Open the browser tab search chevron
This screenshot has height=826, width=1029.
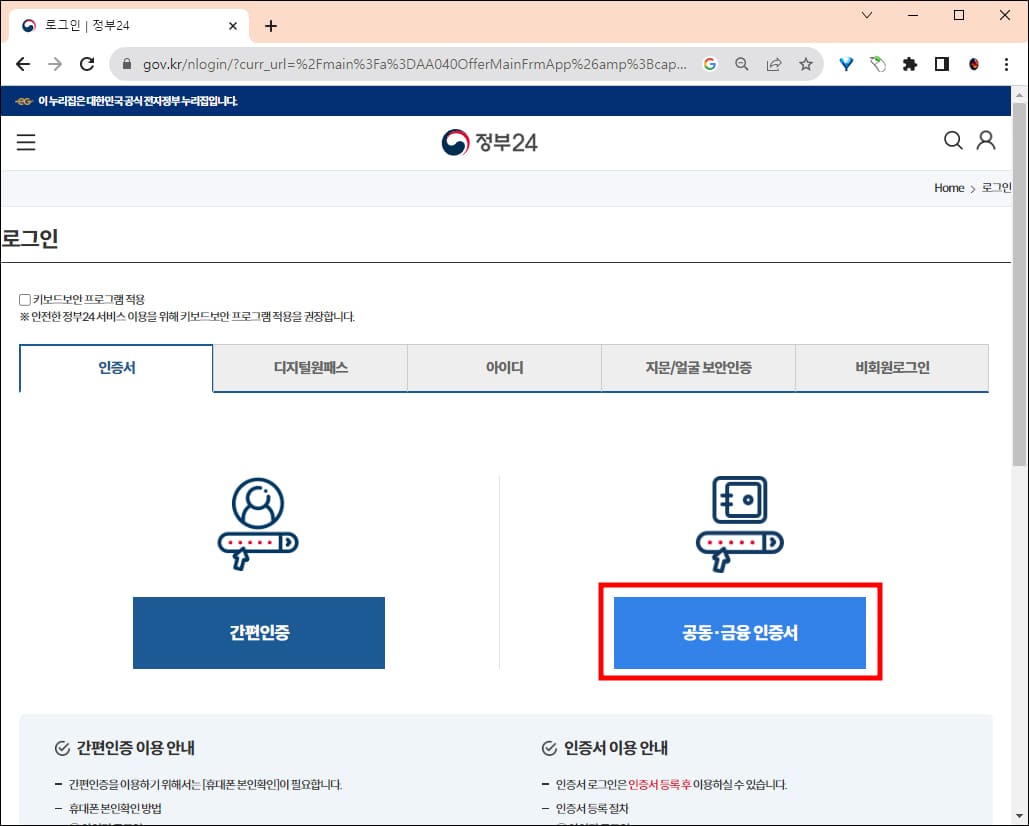[x=866, y=15]
